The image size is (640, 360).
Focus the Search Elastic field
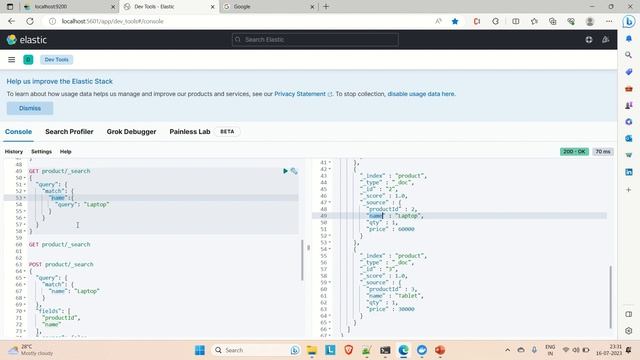point(315,40)
